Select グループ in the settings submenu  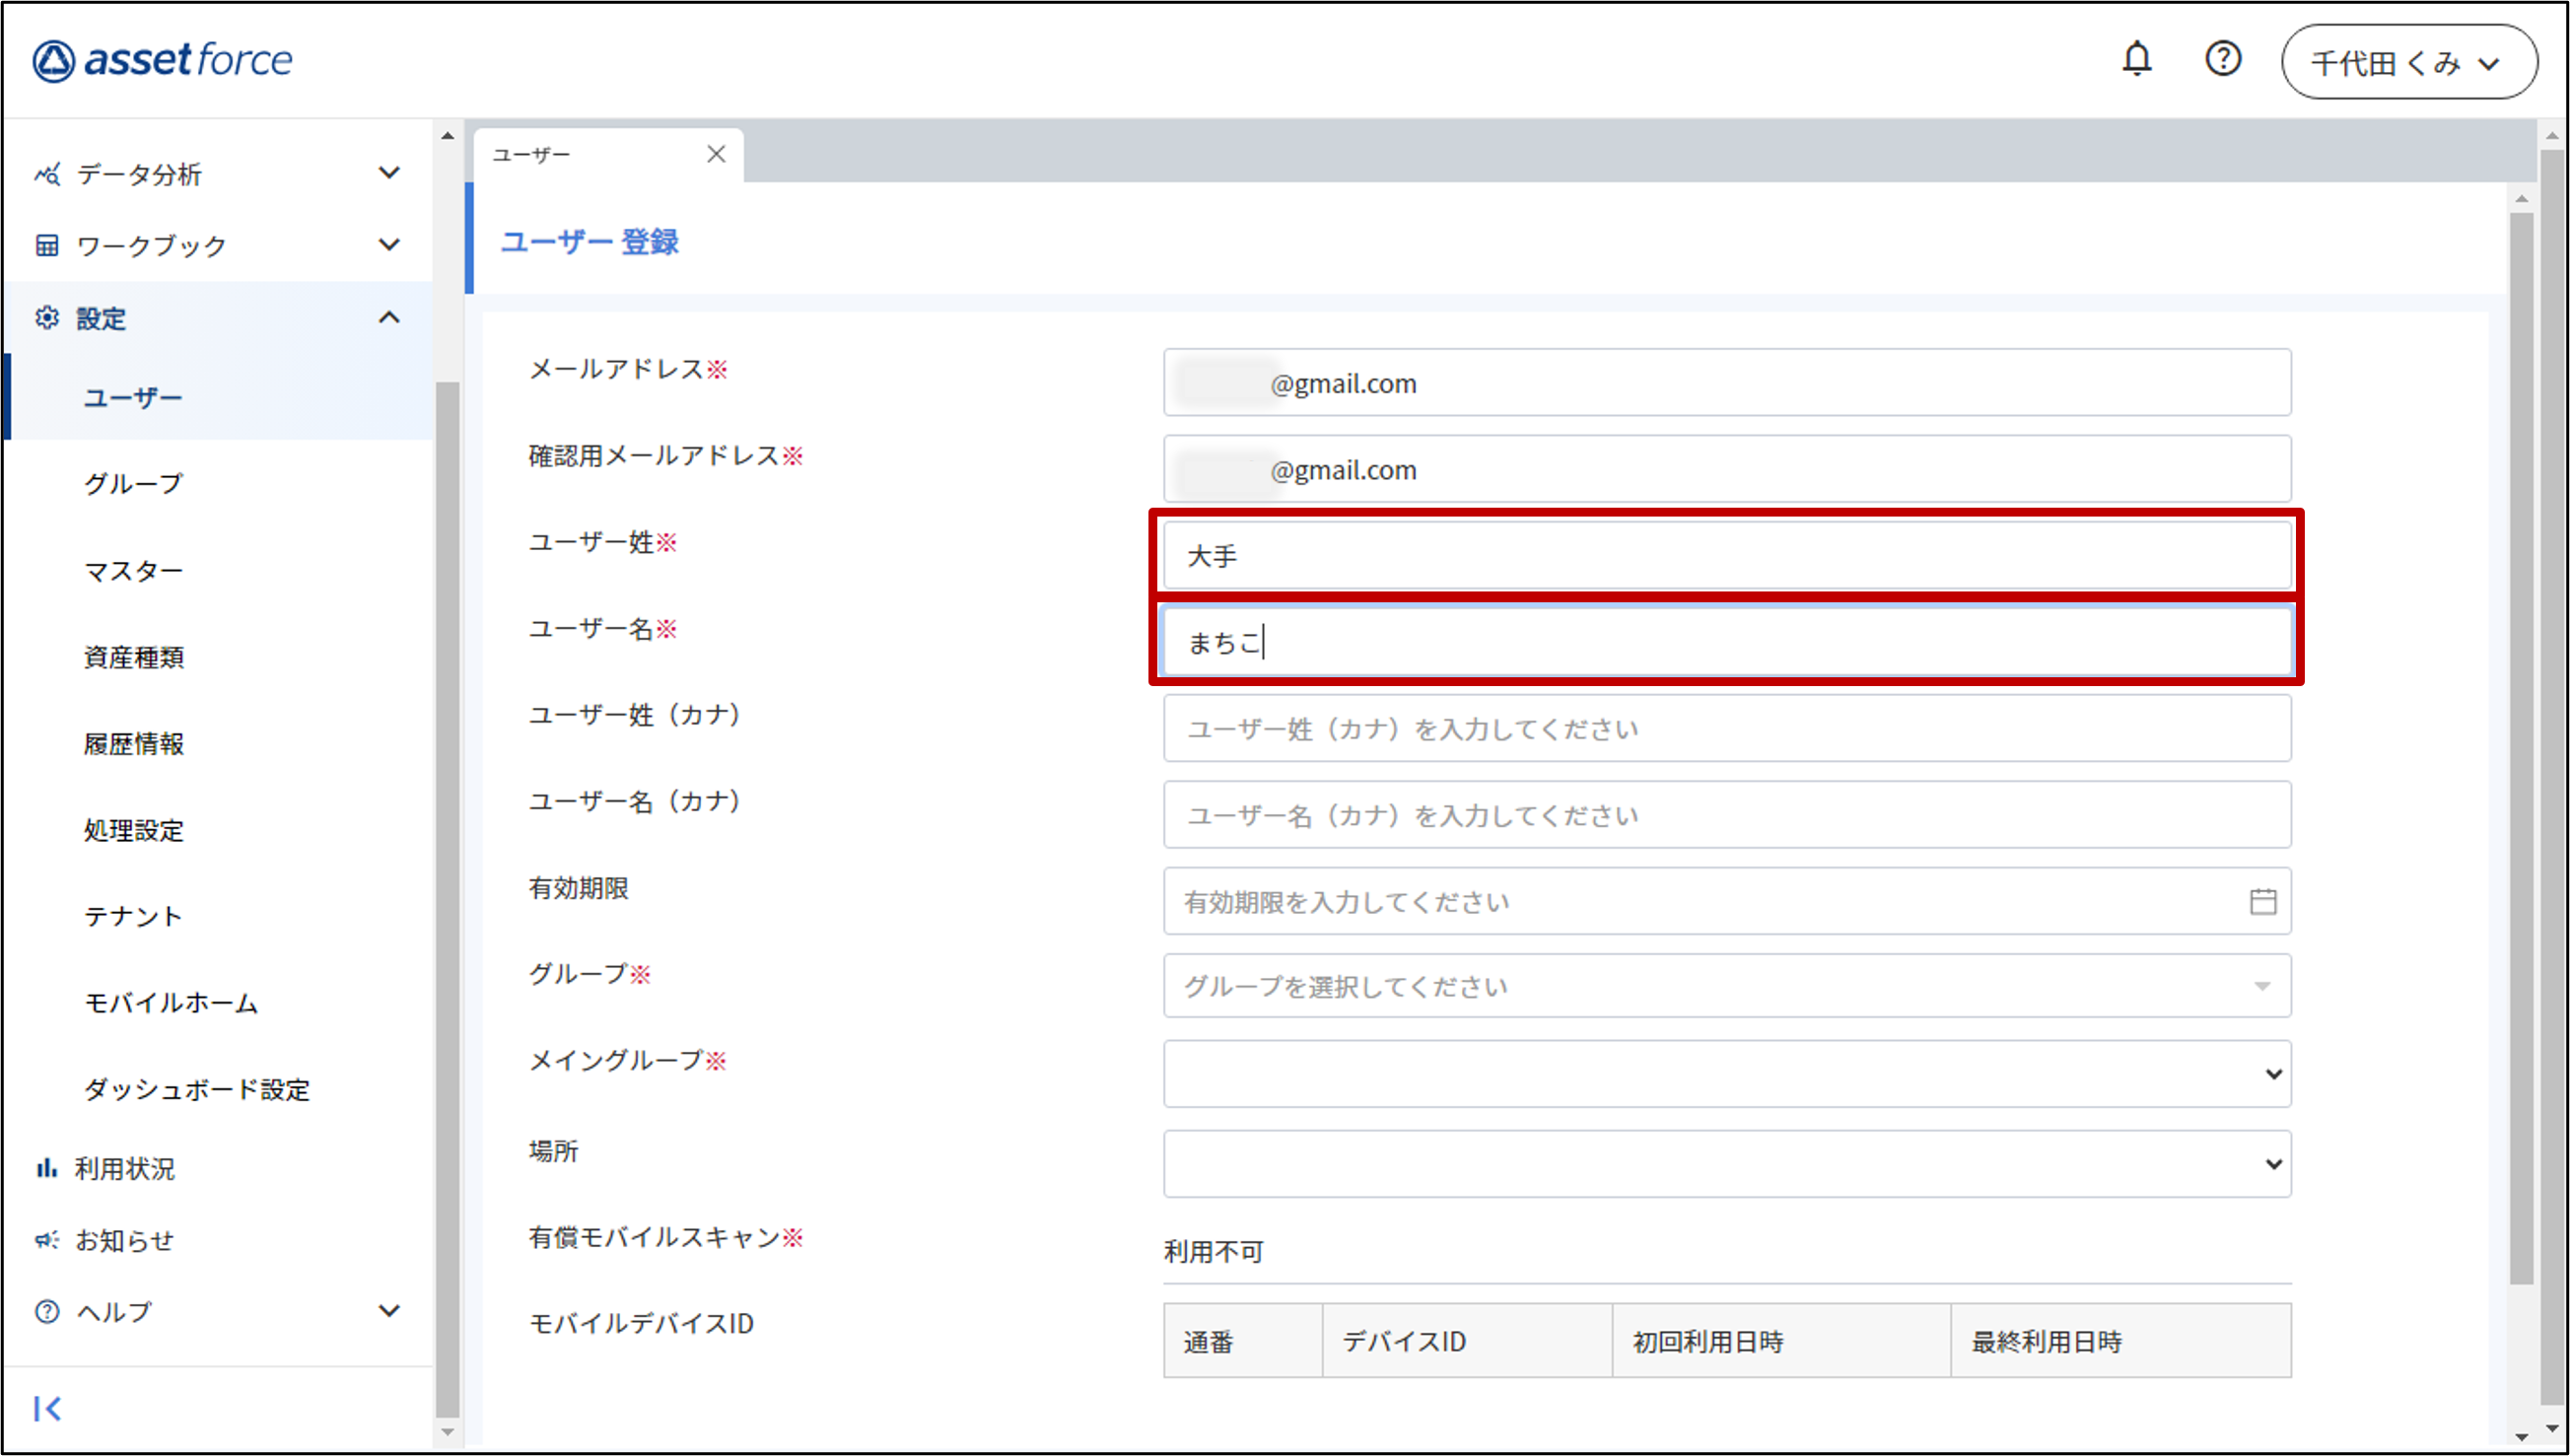133,484
